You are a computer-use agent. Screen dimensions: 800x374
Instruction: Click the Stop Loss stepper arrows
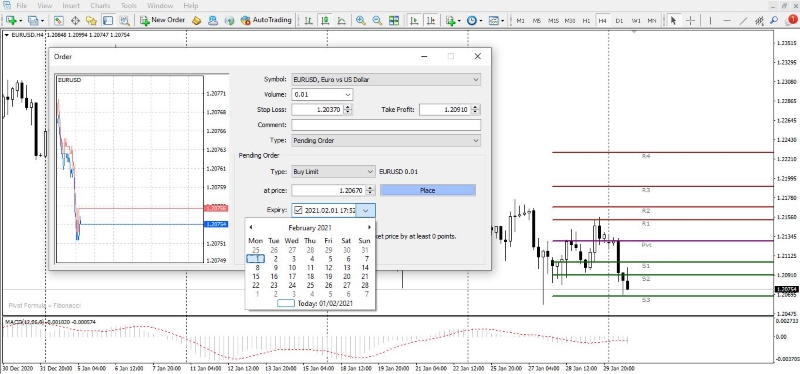point(348,110)
